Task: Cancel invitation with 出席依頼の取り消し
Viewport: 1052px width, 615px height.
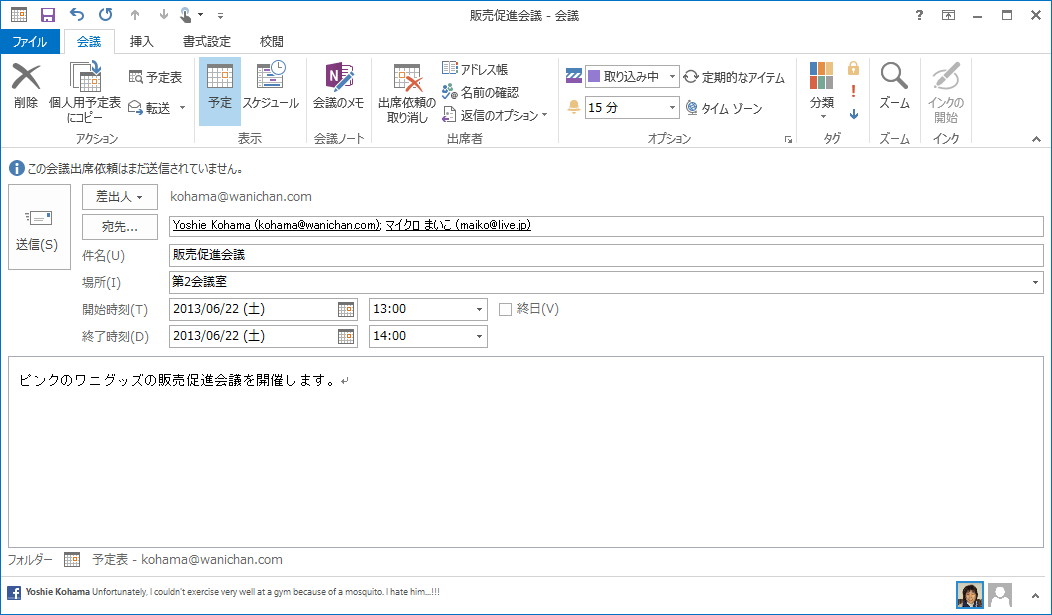Action: [407, 93]
